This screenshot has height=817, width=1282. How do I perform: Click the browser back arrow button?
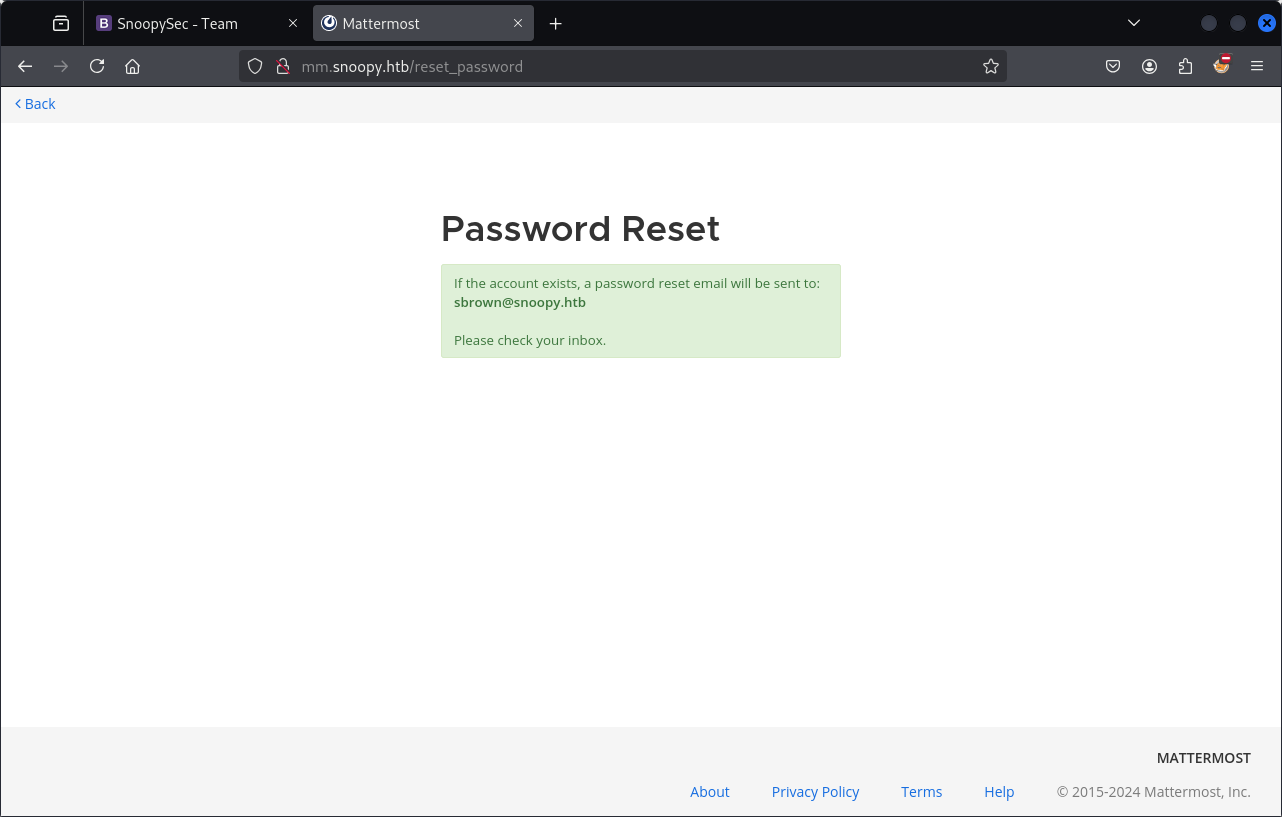click(25, 66)
